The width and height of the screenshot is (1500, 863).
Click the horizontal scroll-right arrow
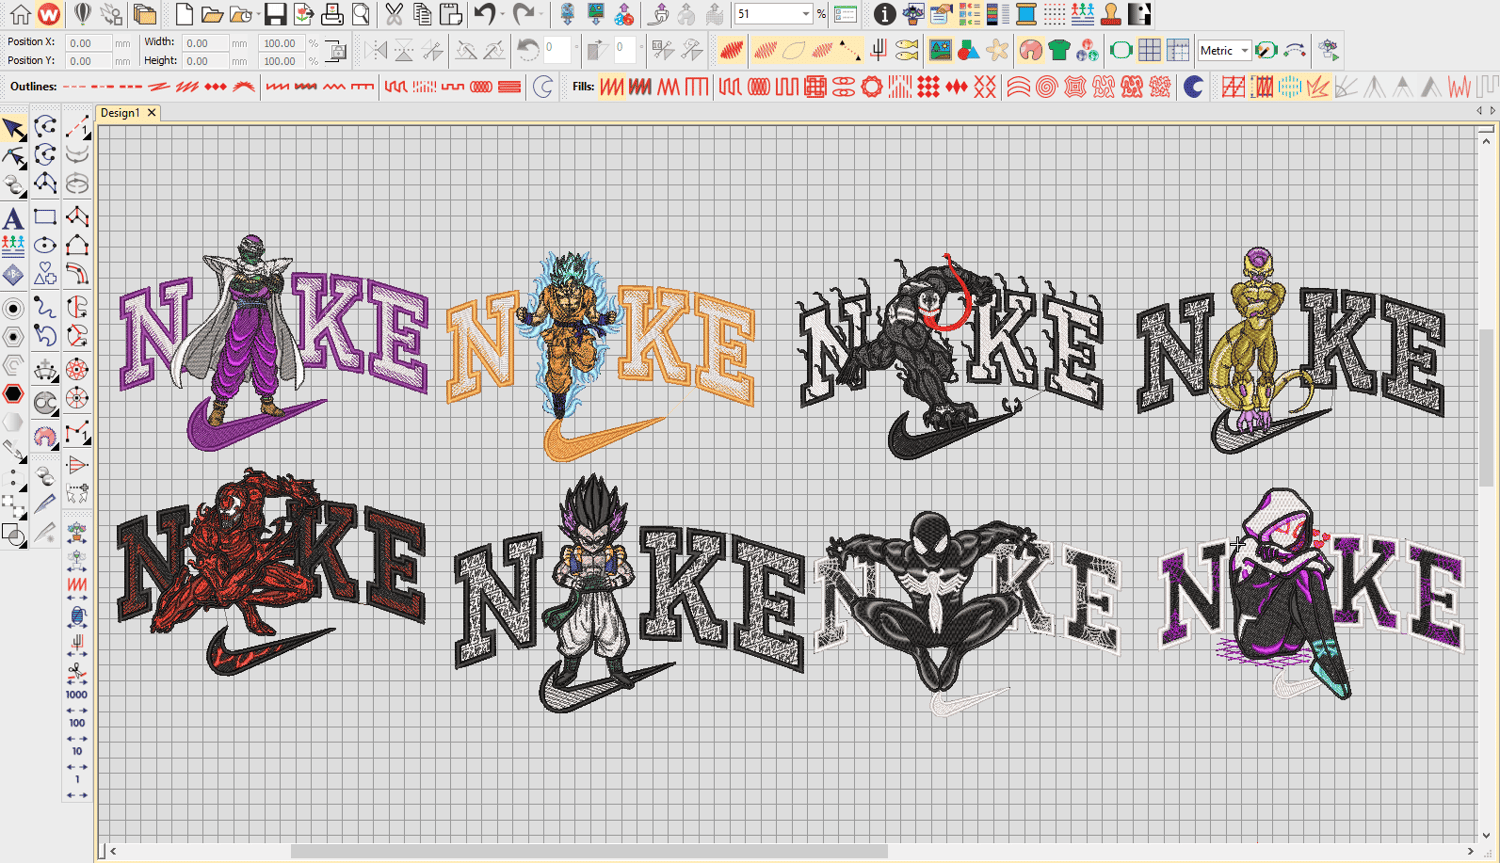[x=1470, y=851]
